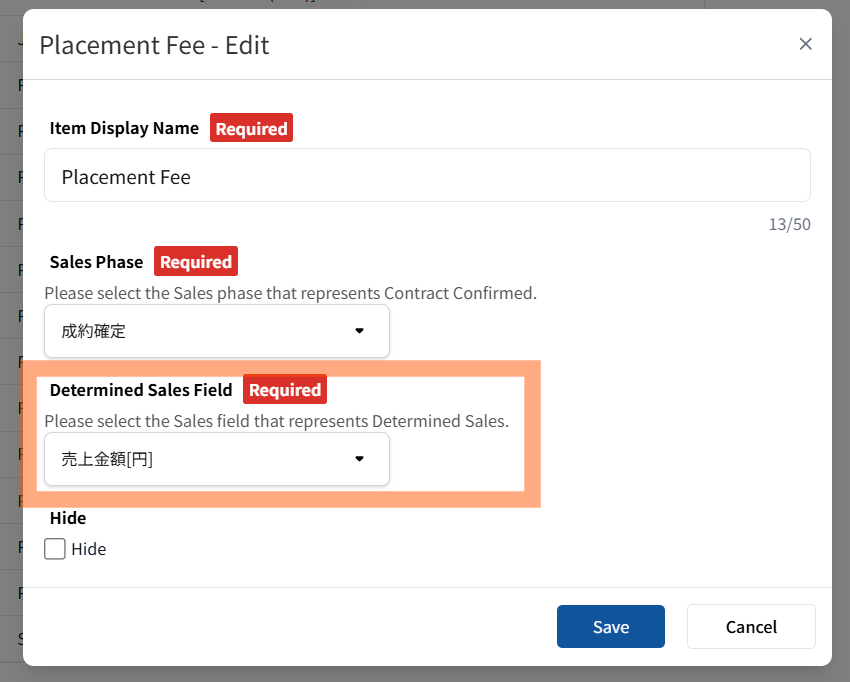The width and height of the screenshot is (850, 682).
Task: Click the Determined Sales Field label
Action: click(x=140, y=390)
